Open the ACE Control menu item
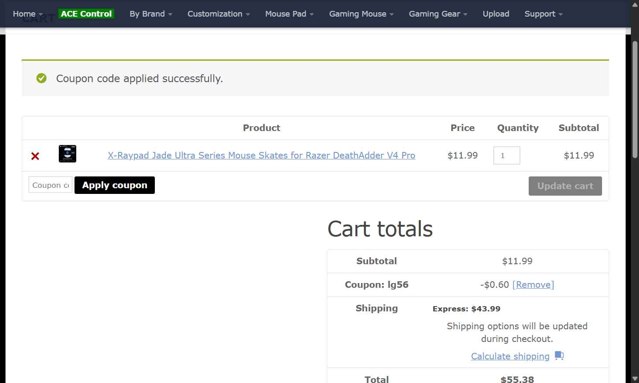This screenshot has width=639, height=383. [x=86, y=14]
